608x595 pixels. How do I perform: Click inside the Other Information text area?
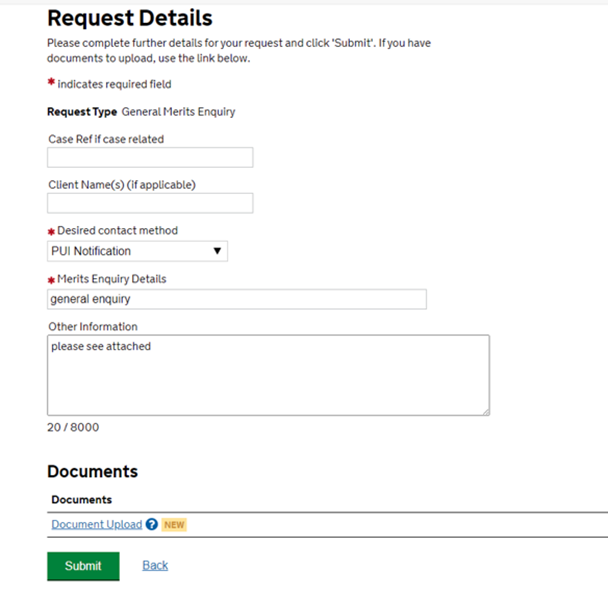coord(268,375)
